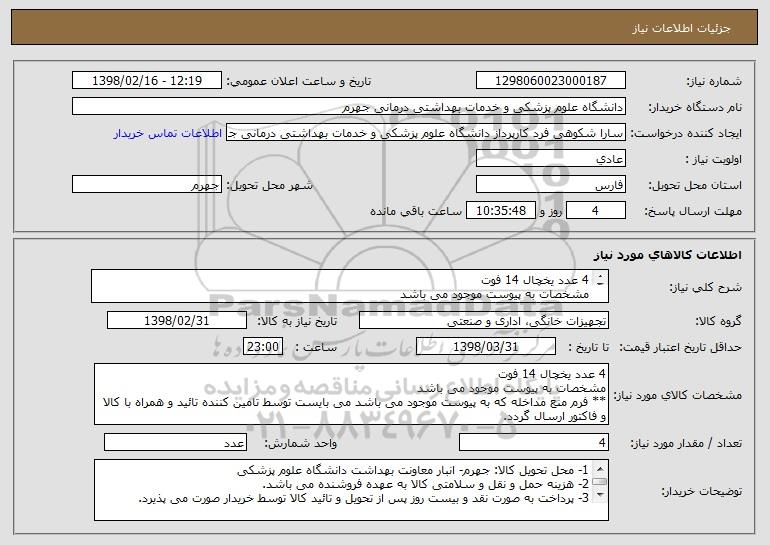770x545 pixels.
Task: Click the label مهلت ارسال پاسخ
Action: coord(693,212)
